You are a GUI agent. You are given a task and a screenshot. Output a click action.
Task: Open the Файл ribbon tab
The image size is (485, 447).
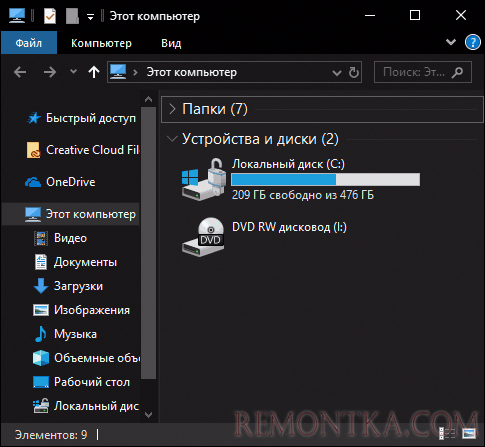[x=29, y=43]
